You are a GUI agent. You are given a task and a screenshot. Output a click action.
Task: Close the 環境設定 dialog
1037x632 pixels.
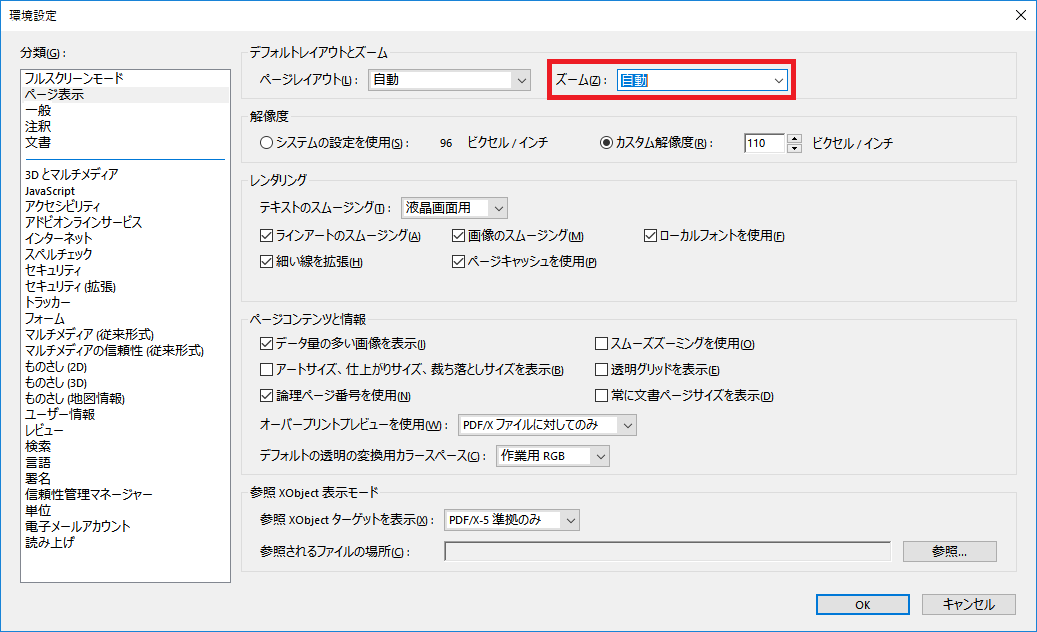pyautogui.click(x=1020, y=15)
